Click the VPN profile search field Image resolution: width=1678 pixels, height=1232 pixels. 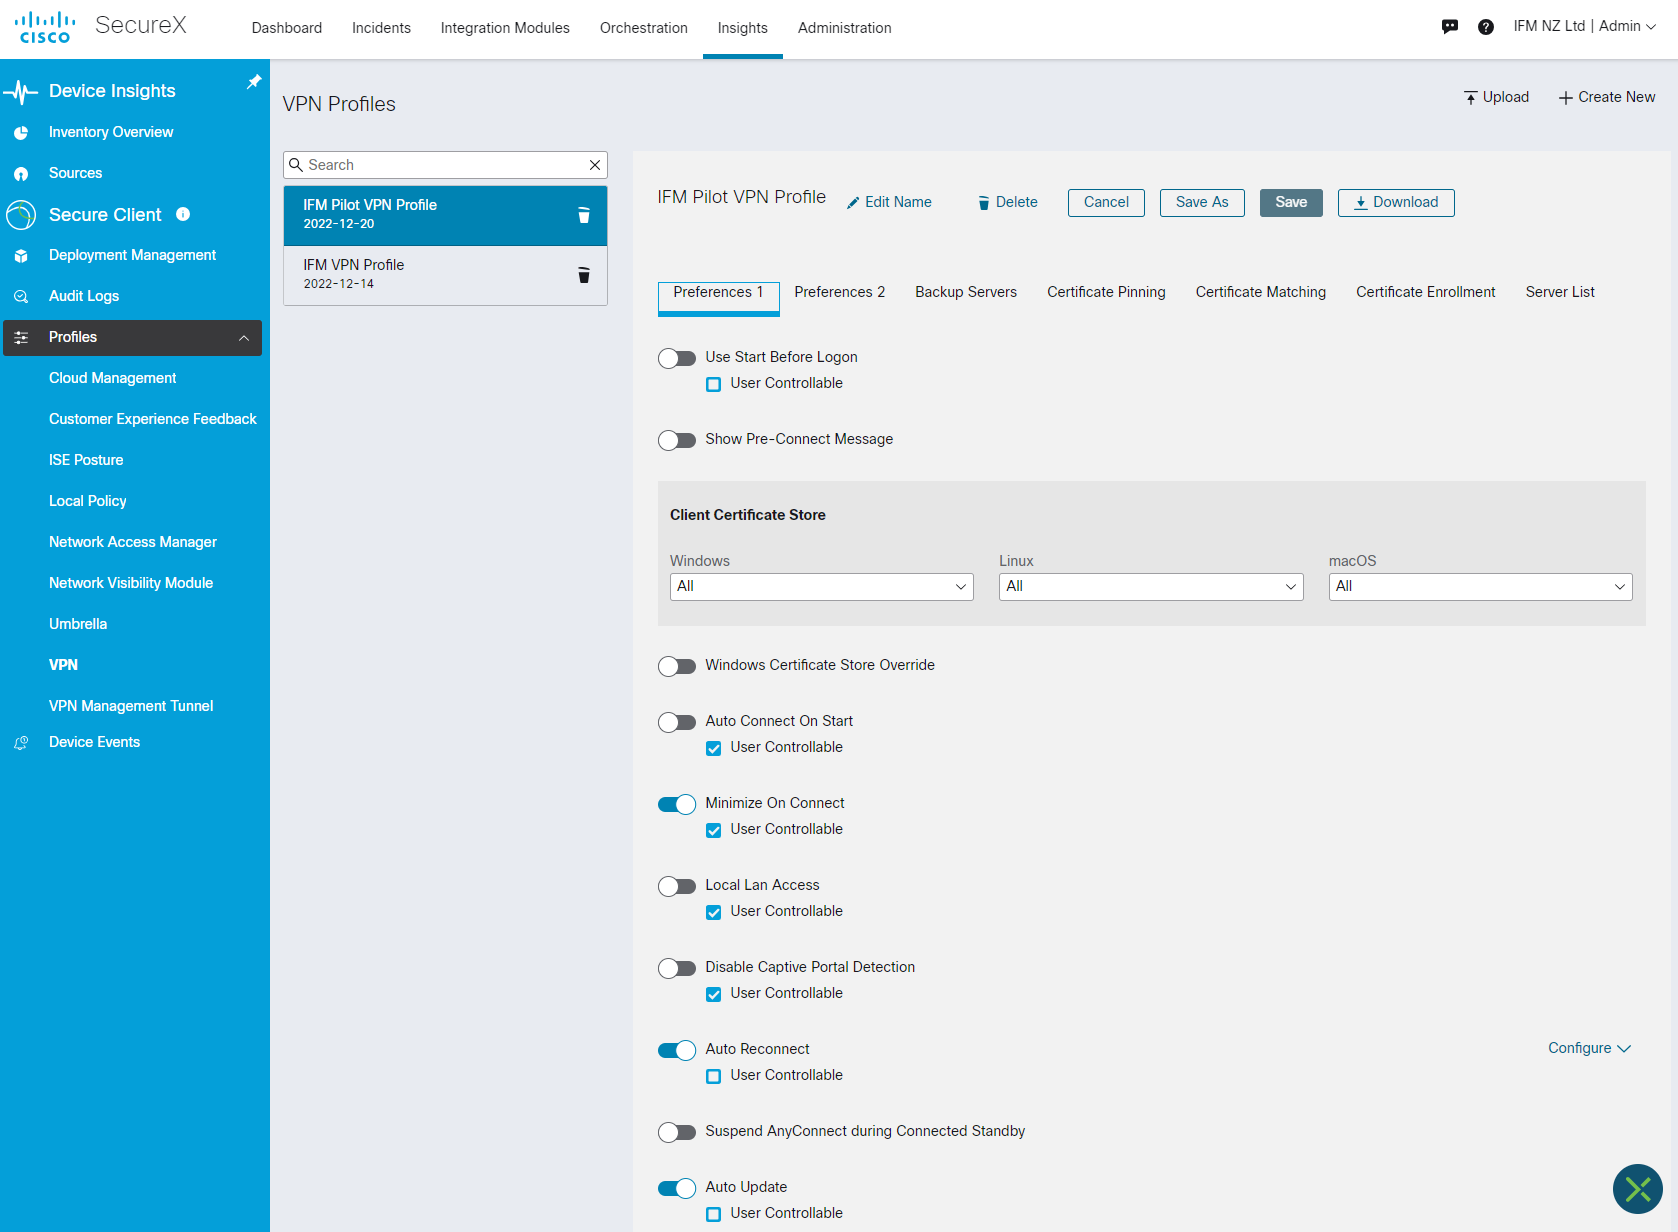click(x=445, y=165)
